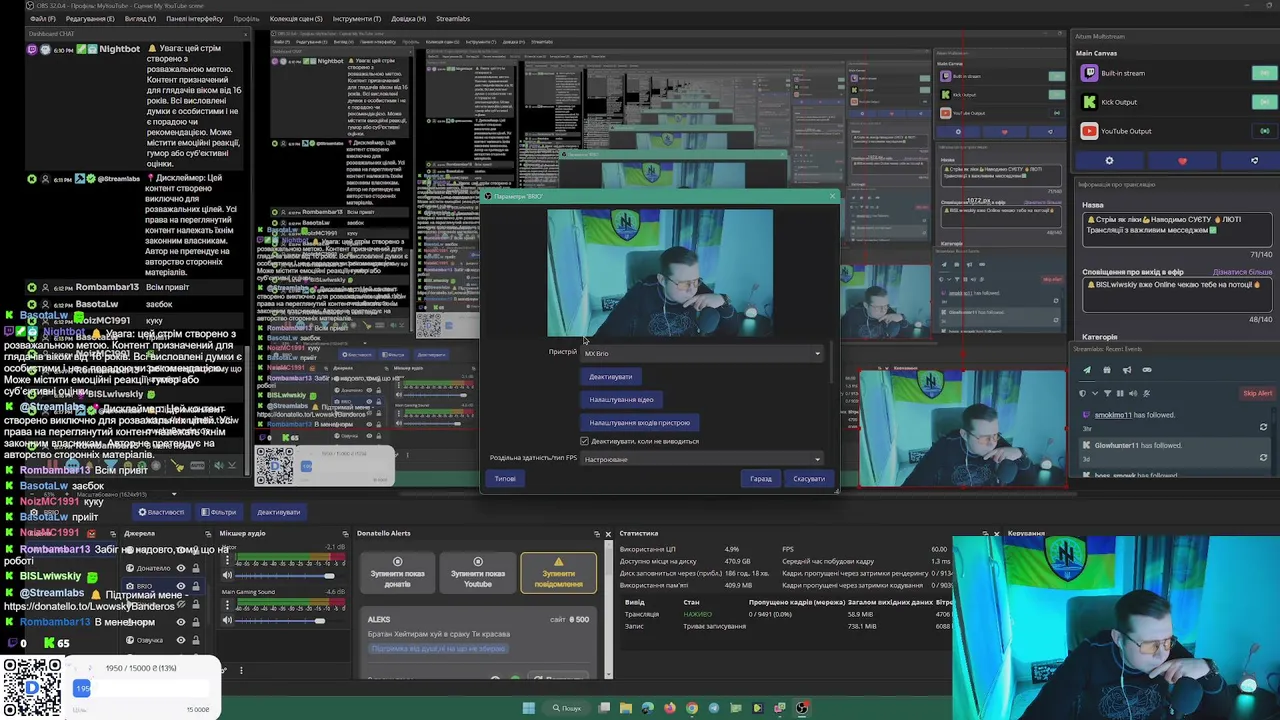
Task: Open Windows Start menu
Action: pos(528,708)
